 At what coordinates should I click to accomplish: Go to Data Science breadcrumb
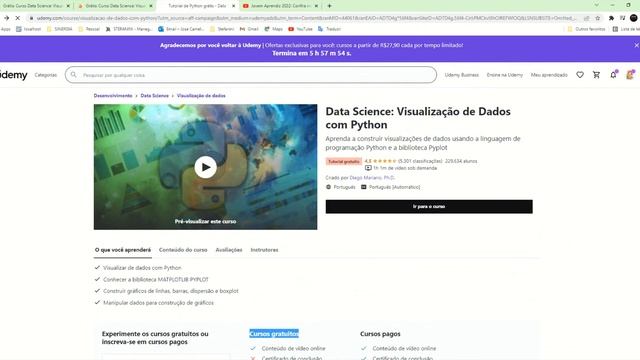tap(154, 96)
